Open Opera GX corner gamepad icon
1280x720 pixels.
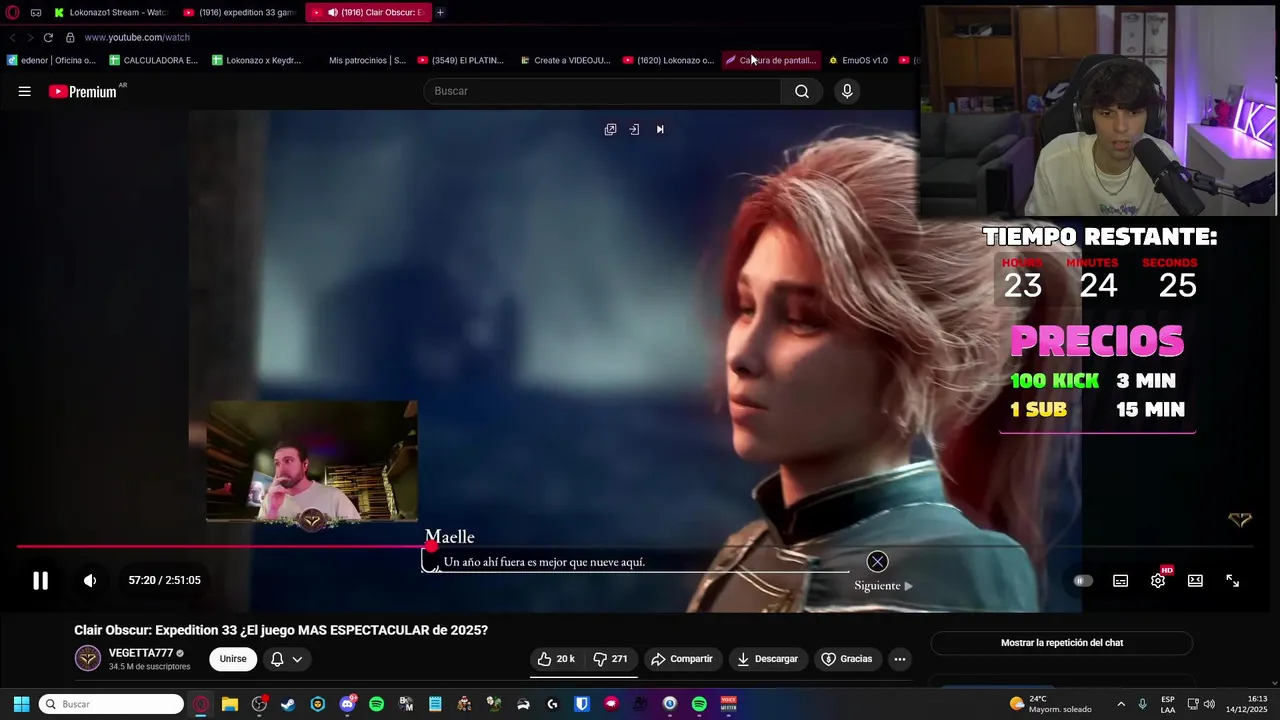36,12
